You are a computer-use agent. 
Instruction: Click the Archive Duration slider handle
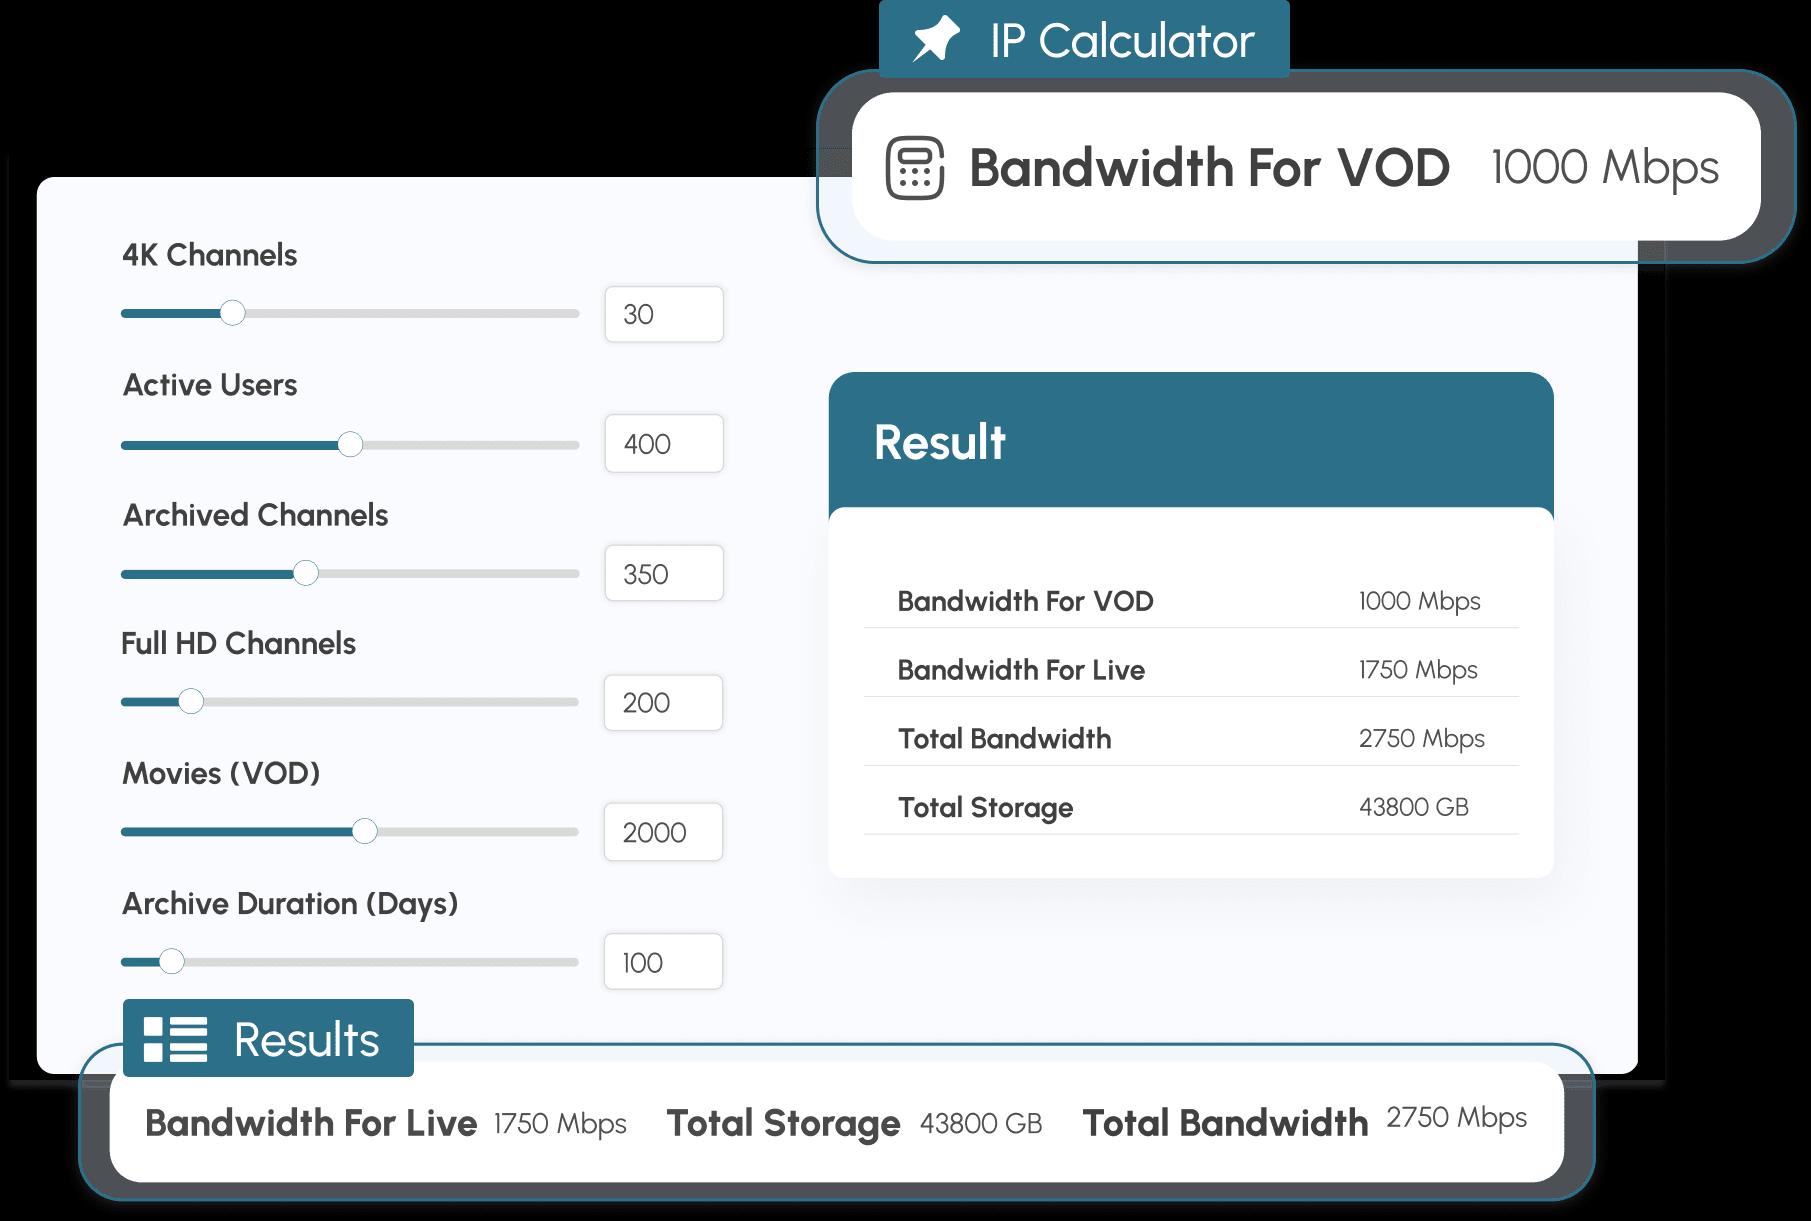[x=172, y=962]
